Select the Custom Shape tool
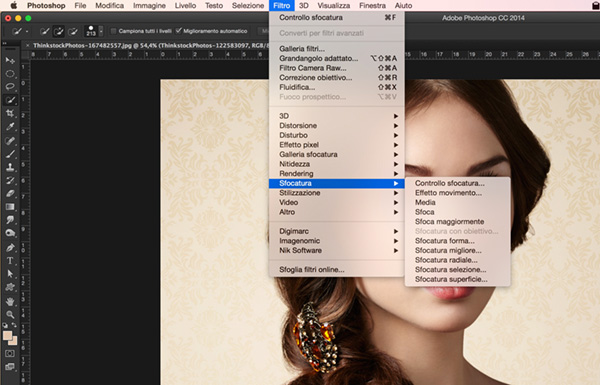This screenshot has height=385, width=600. click(x=10, y=287)
